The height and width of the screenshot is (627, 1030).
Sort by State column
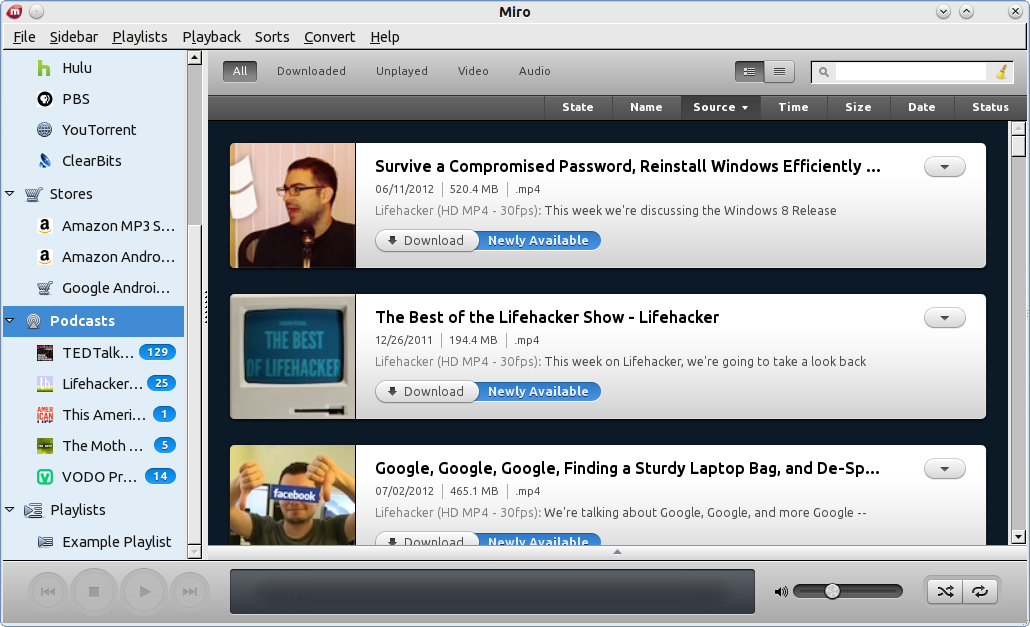(x=578, y=107)
